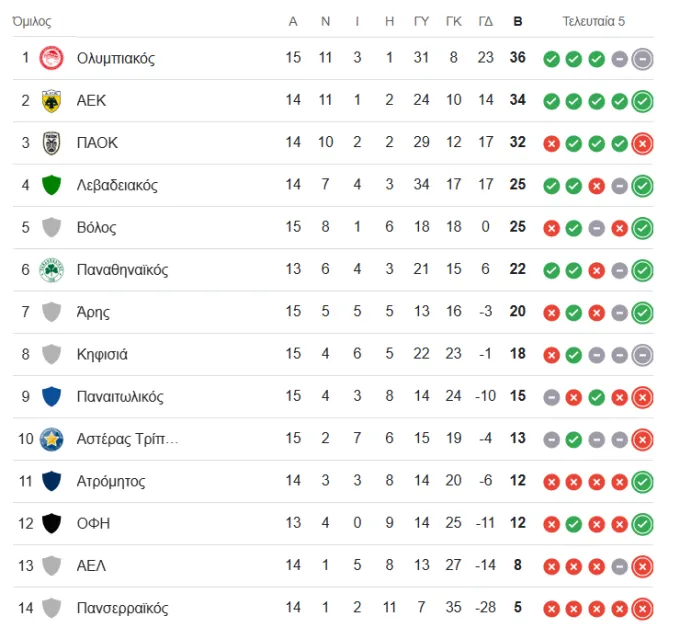680x639 pixels.
Task: Select Olympiacos's latest draw result circle
Action: click(x=642, y=59)
